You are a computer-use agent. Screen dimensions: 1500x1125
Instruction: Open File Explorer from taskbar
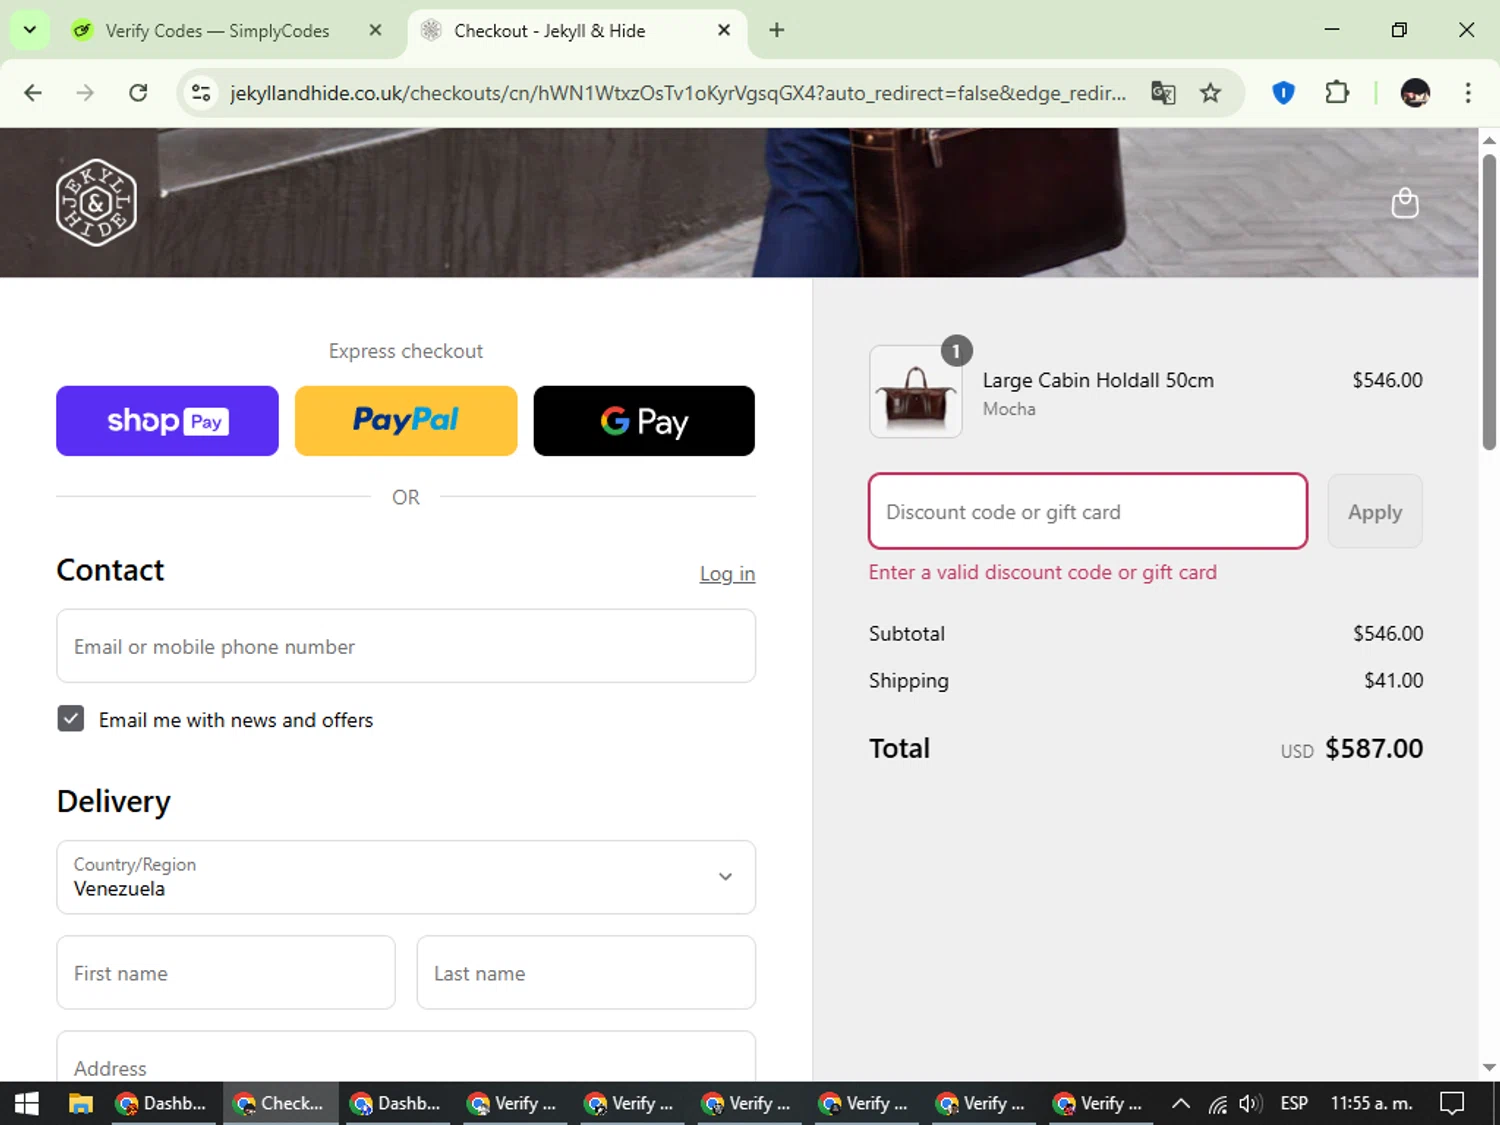click(x=81, y=1103)
